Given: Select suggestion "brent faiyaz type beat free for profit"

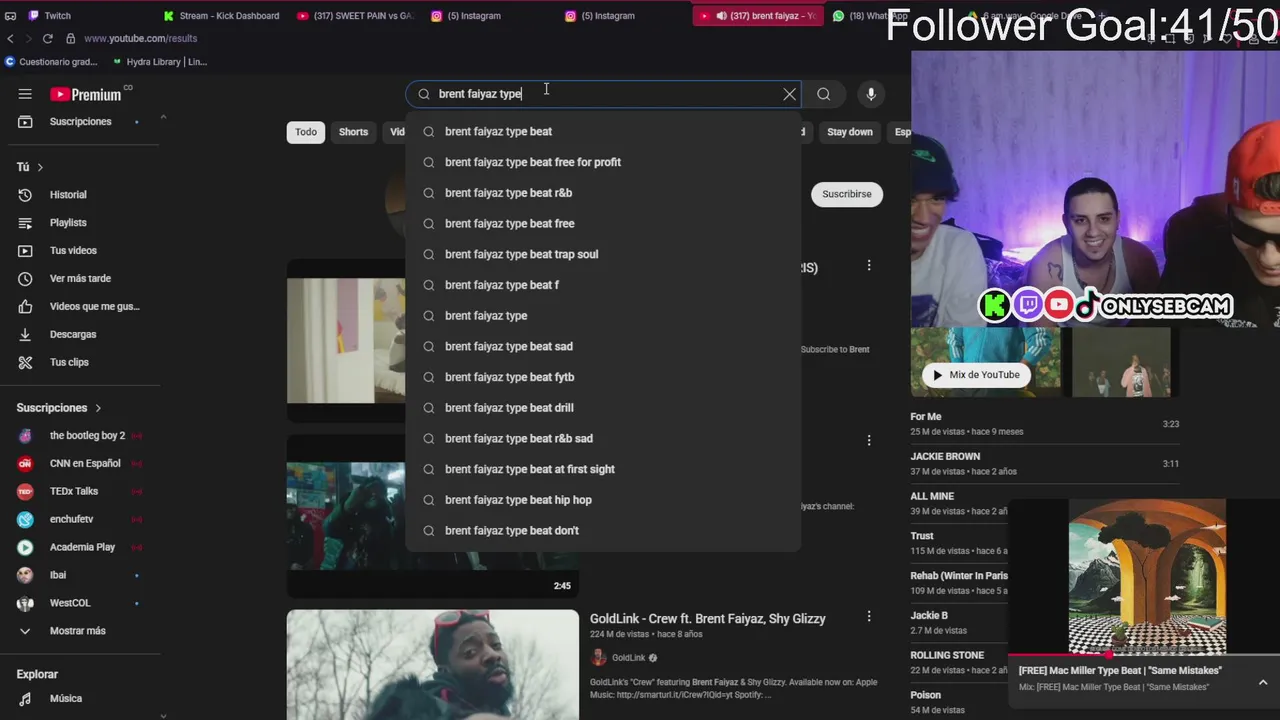Looking at the screenshot, I should (x=603, y=162).
